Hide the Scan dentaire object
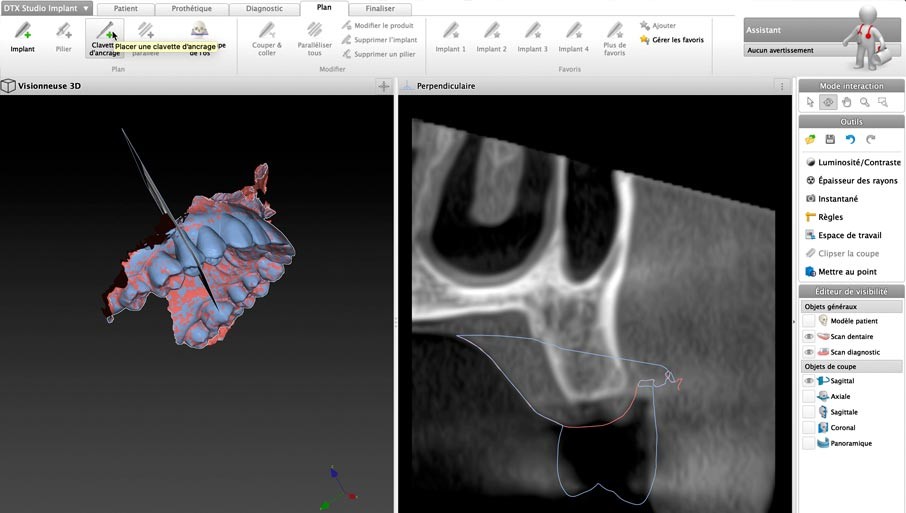The image size is (906, 513). [808, 337]
